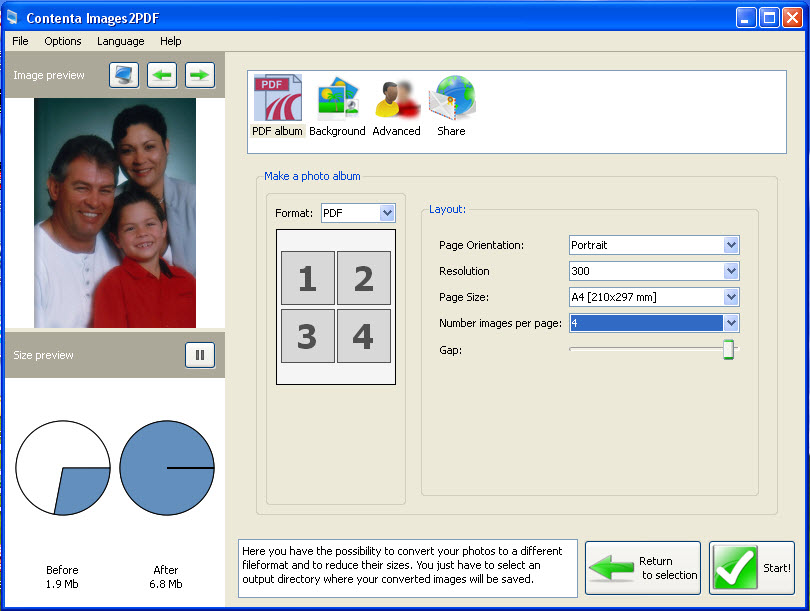Image resolution: width=810 pixels, height=611 pixels.
Task: Expand the Resolution dropdown
Action: pos(731,271)
